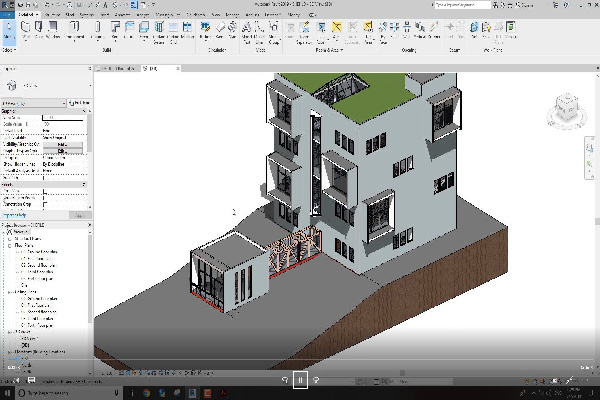Click the search help input field
This screenshot has height=400, width=600.
point(463,5)
